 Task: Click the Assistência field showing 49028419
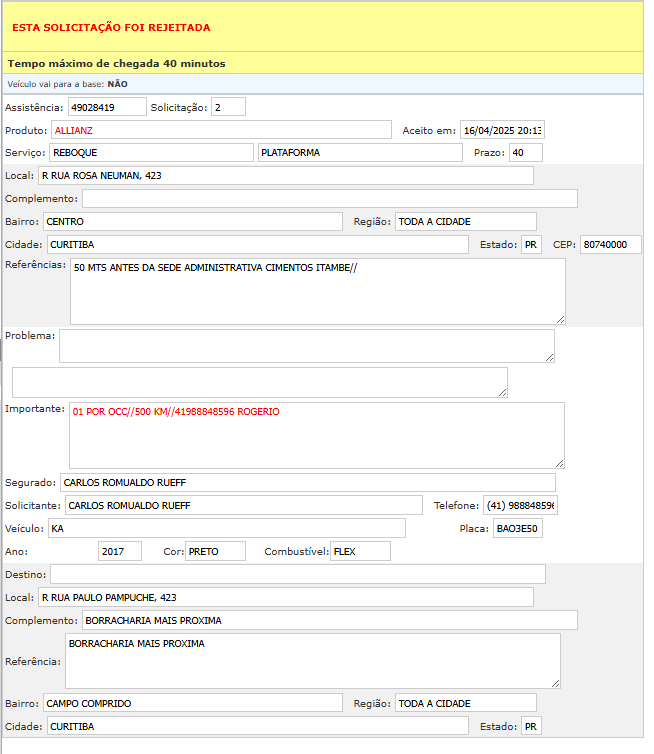106,107
